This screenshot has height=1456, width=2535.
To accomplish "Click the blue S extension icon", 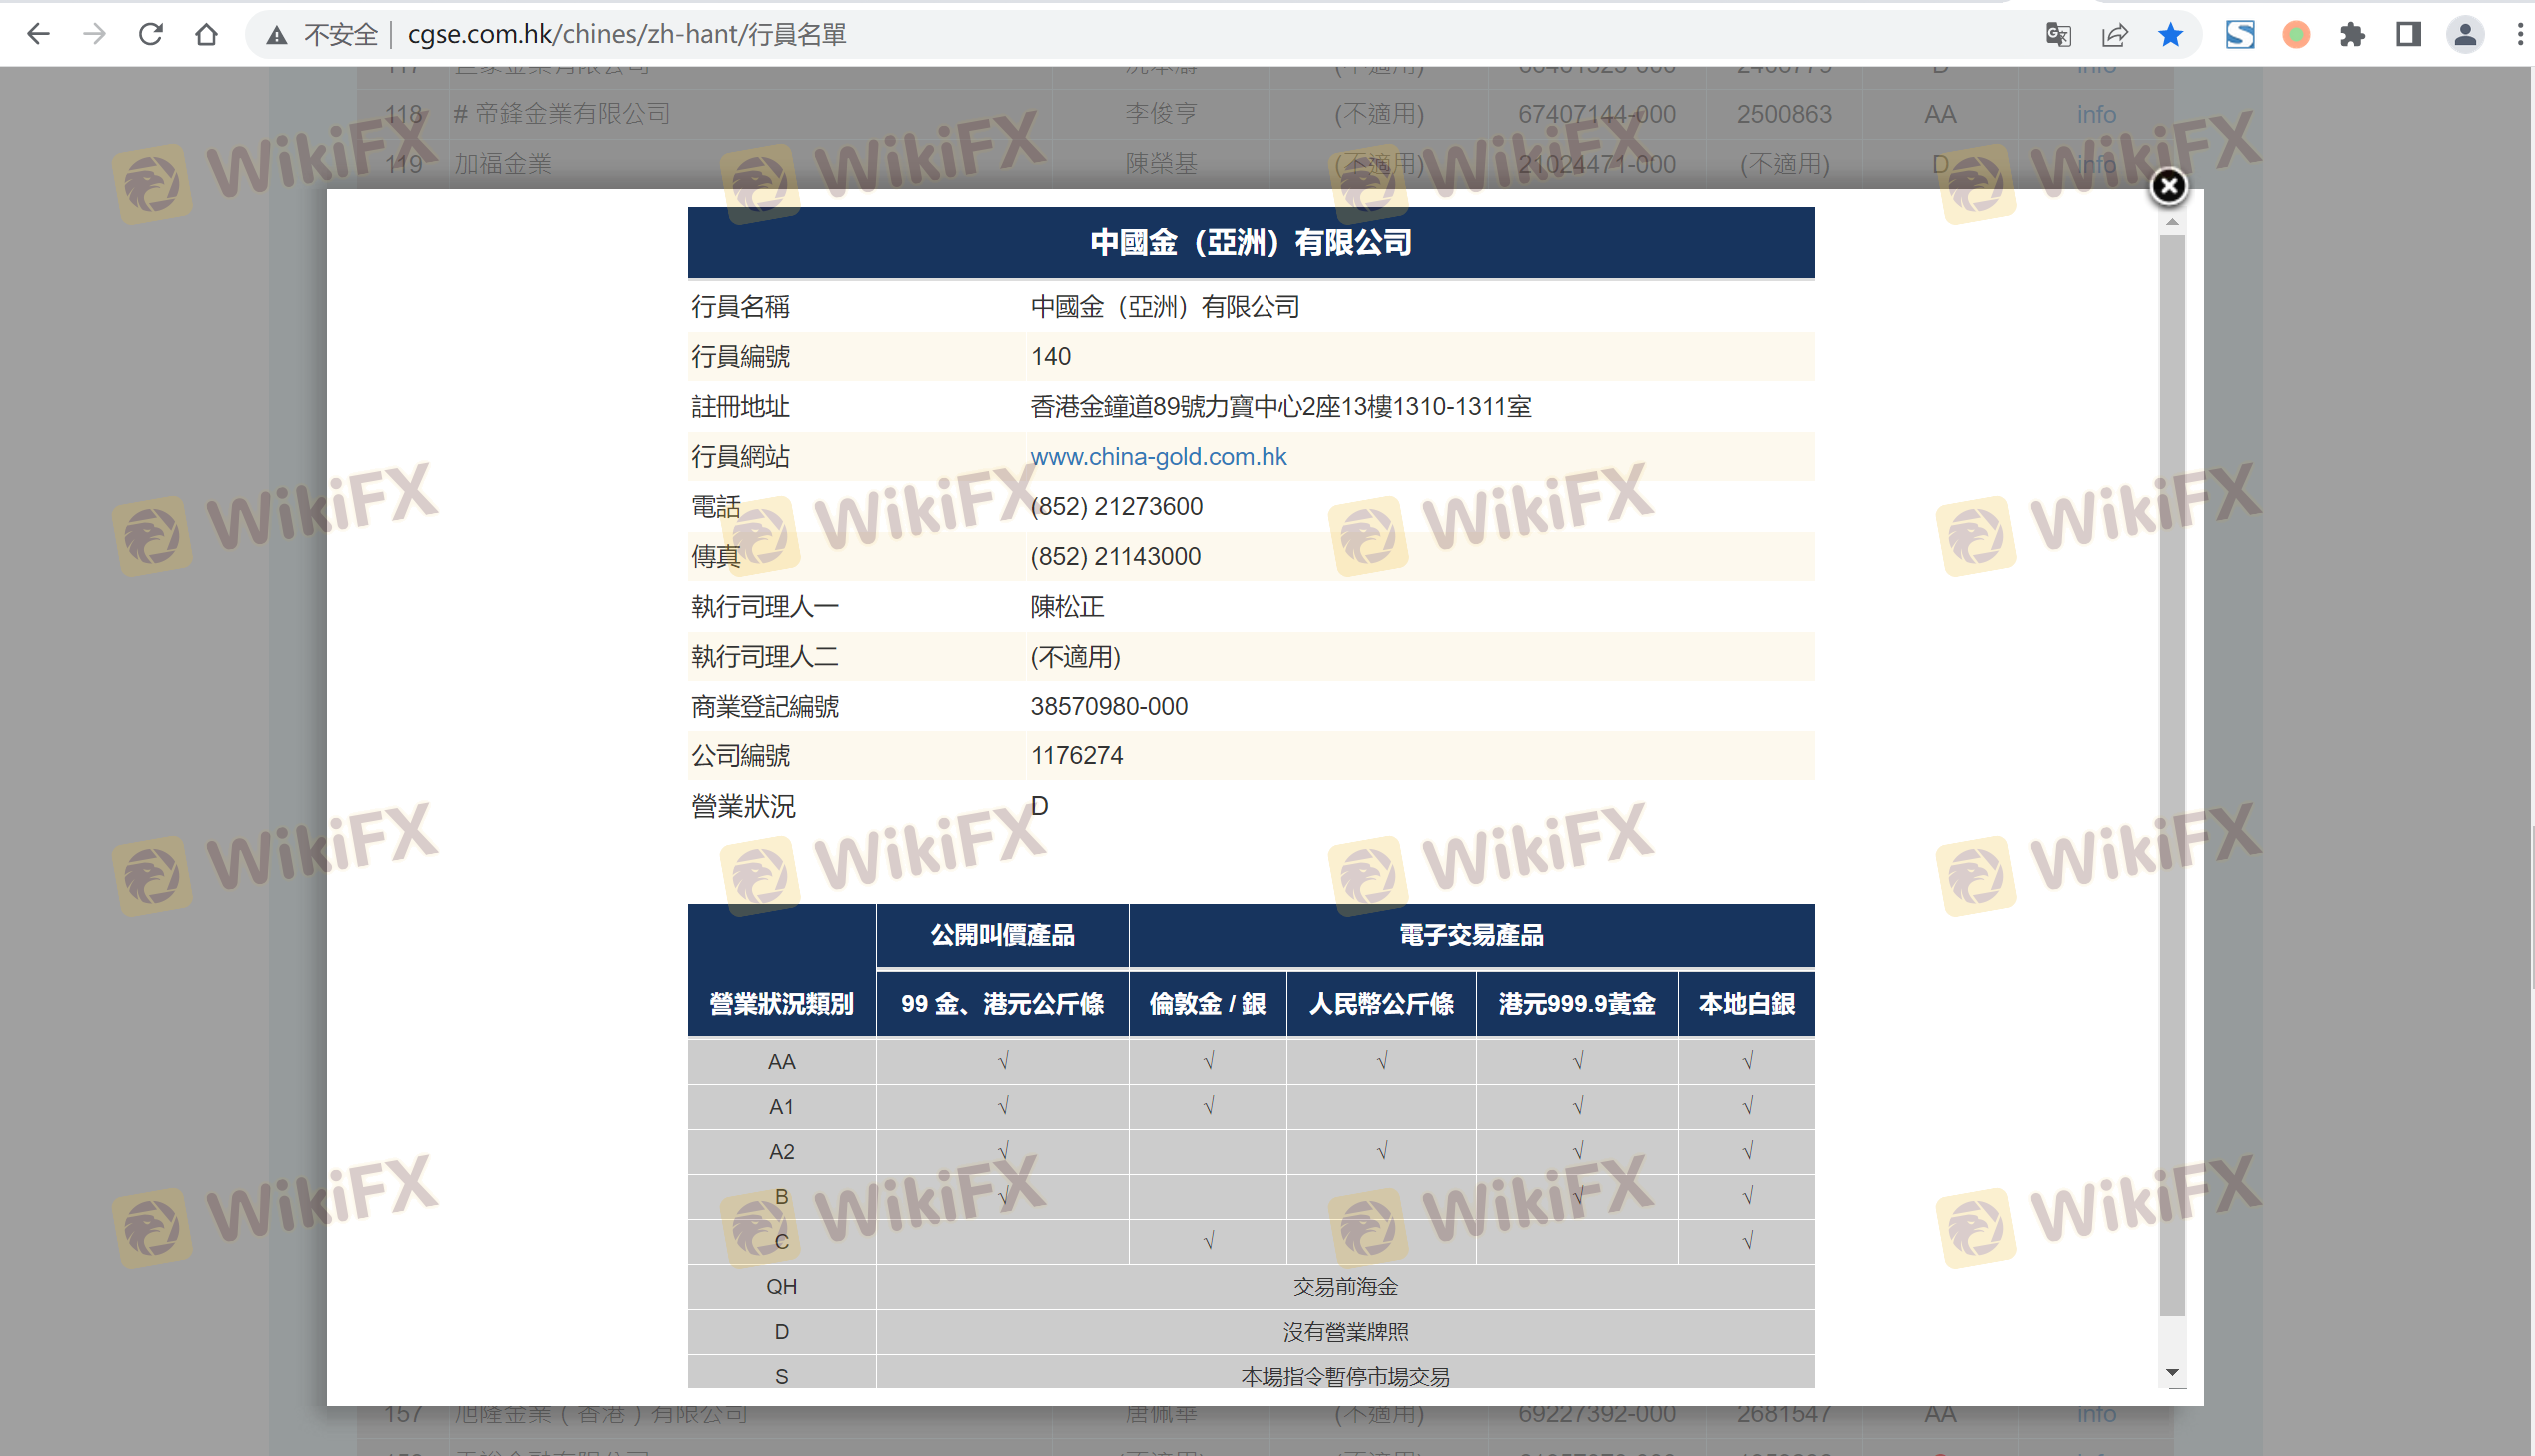I will point(2240,35).
